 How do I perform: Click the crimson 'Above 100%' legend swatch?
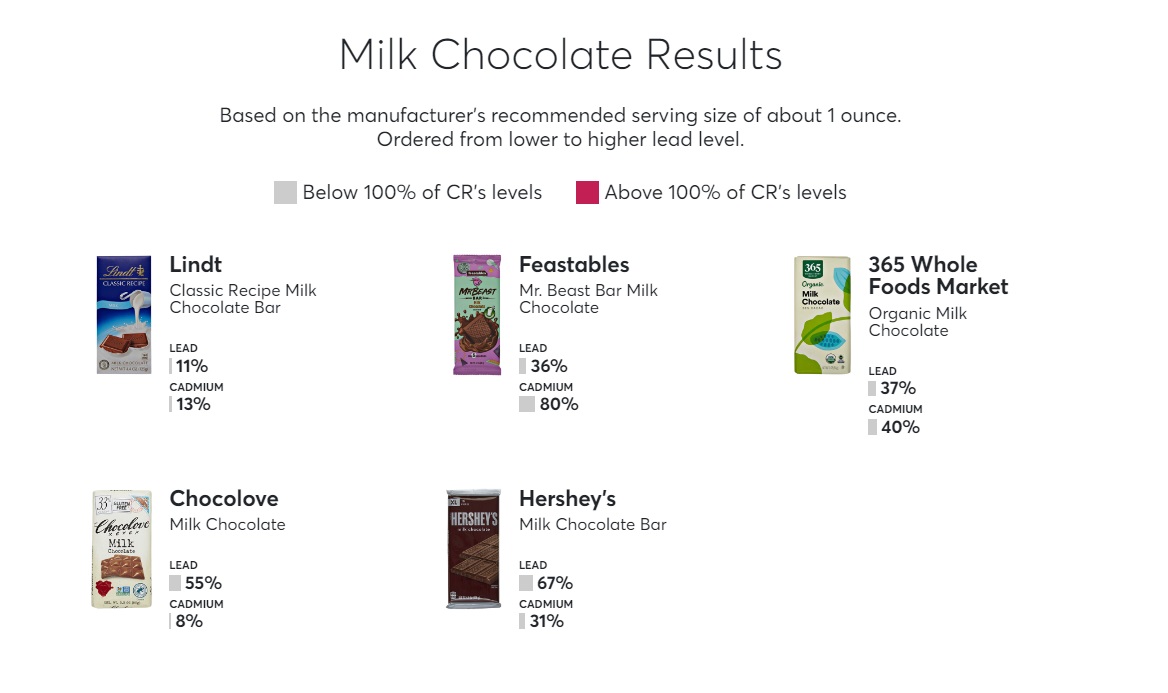coord(587,192)
